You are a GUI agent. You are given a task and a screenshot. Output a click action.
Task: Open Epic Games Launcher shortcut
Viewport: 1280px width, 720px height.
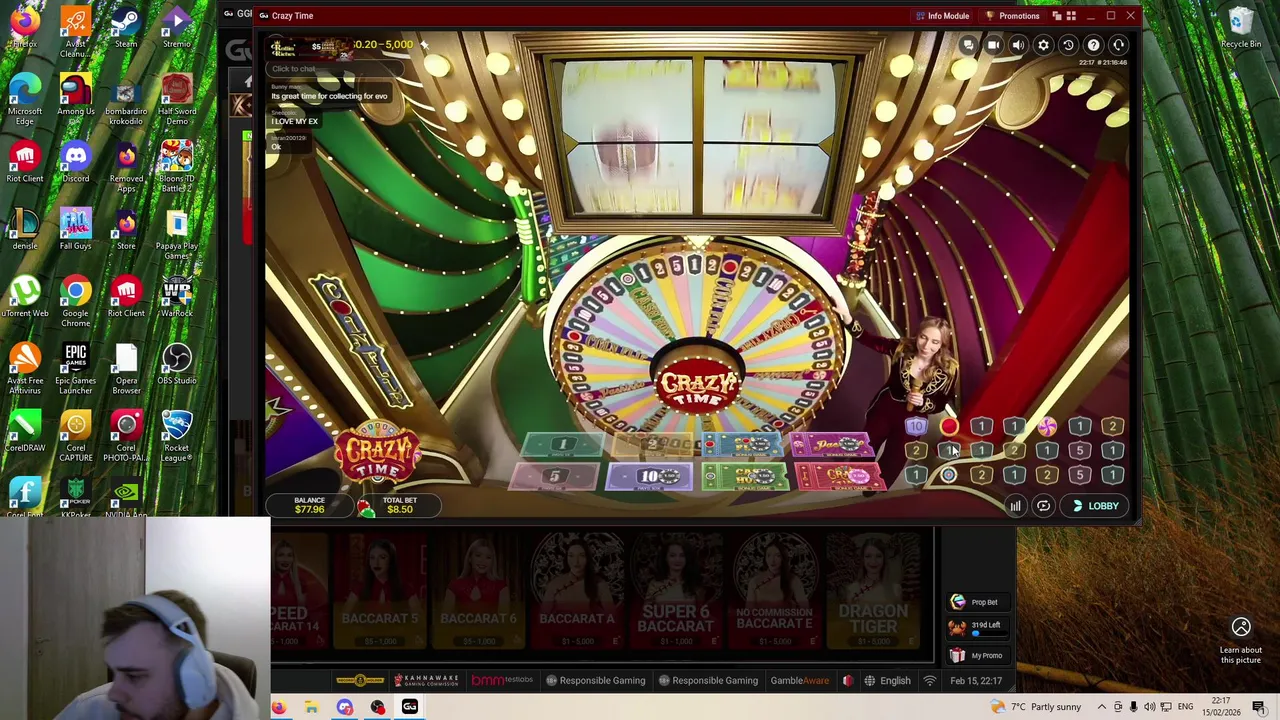pos(75,368)
